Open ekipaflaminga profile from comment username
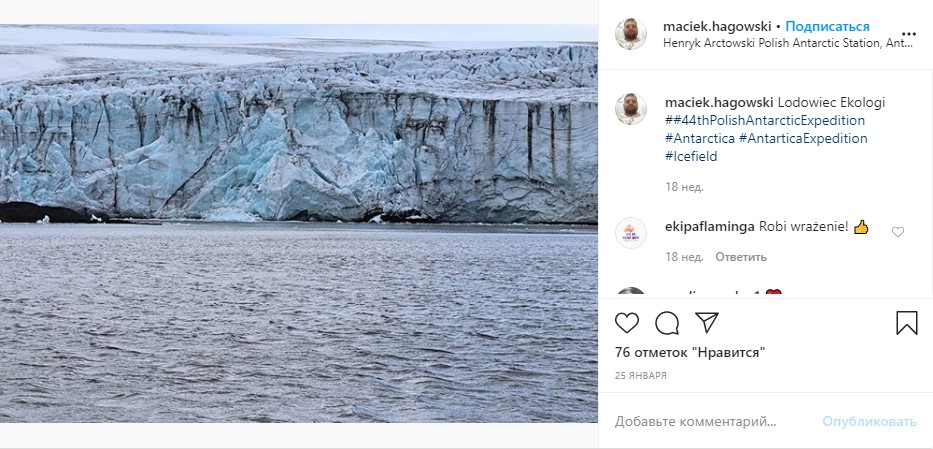Viewport: 933px width, 449px height. coord(709,227)
